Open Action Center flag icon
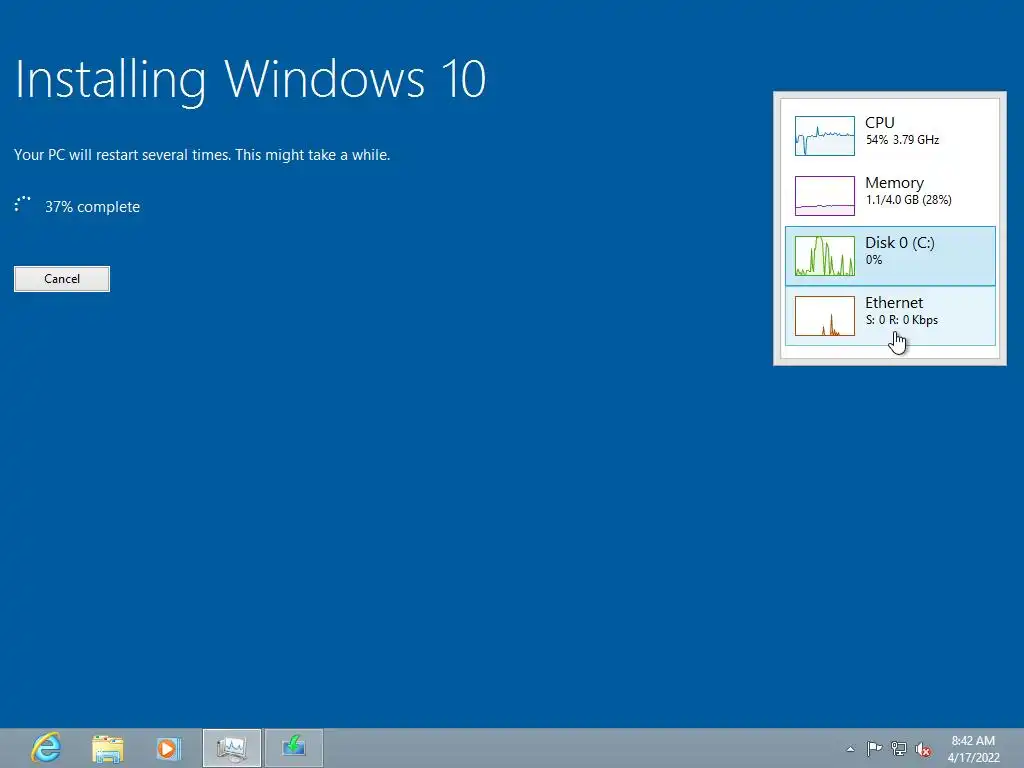This screenshot has height=768, width=1024. (x=874, y=748)
